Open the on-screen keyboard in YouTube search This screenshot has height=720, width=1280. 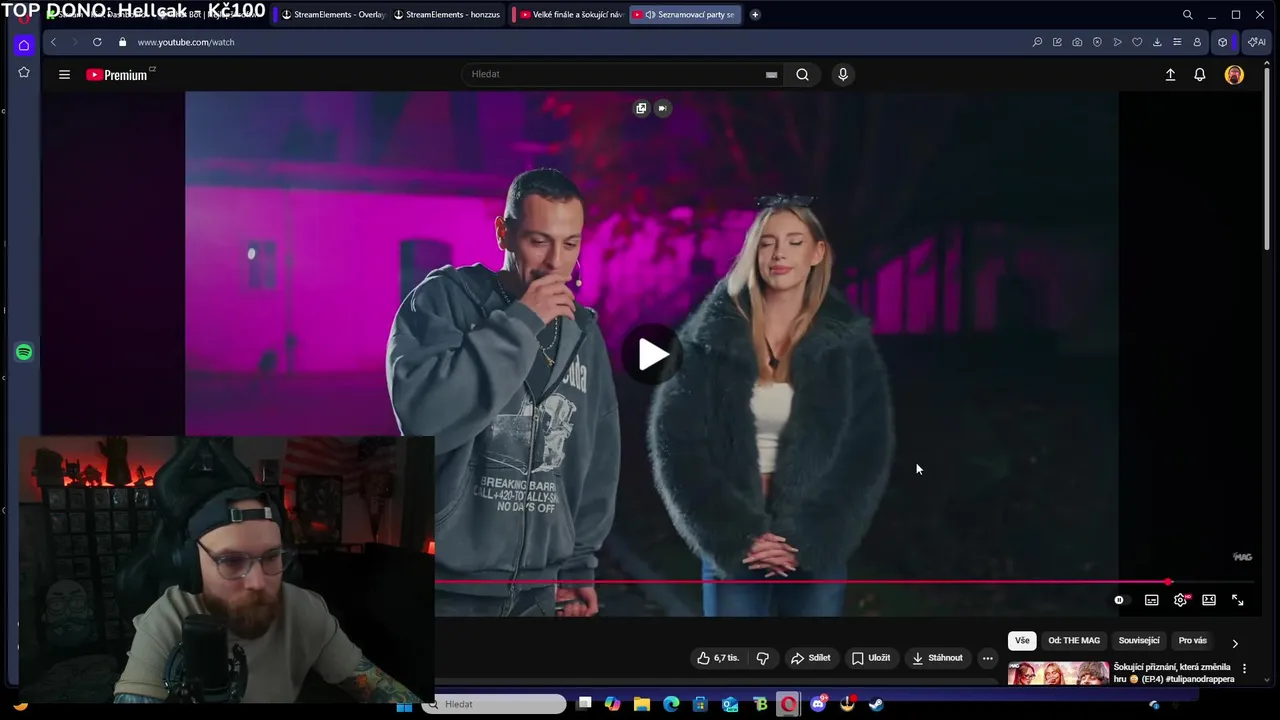tap(771, 74)
